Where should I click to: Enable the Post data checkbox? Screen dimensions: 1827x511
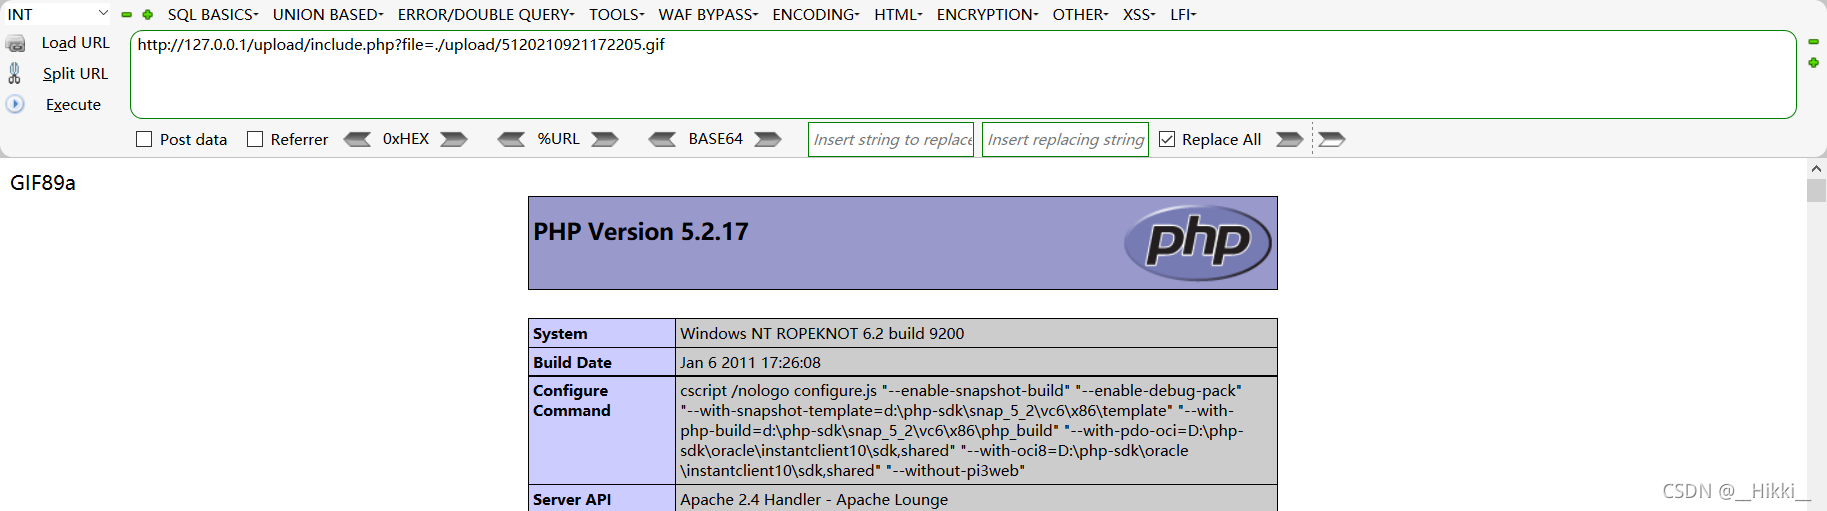[144, 139]
